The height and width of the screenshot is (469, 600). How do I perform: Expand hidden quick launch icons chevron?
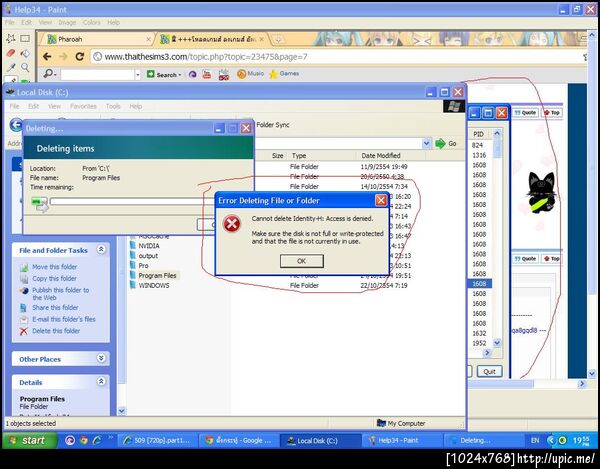111,437
